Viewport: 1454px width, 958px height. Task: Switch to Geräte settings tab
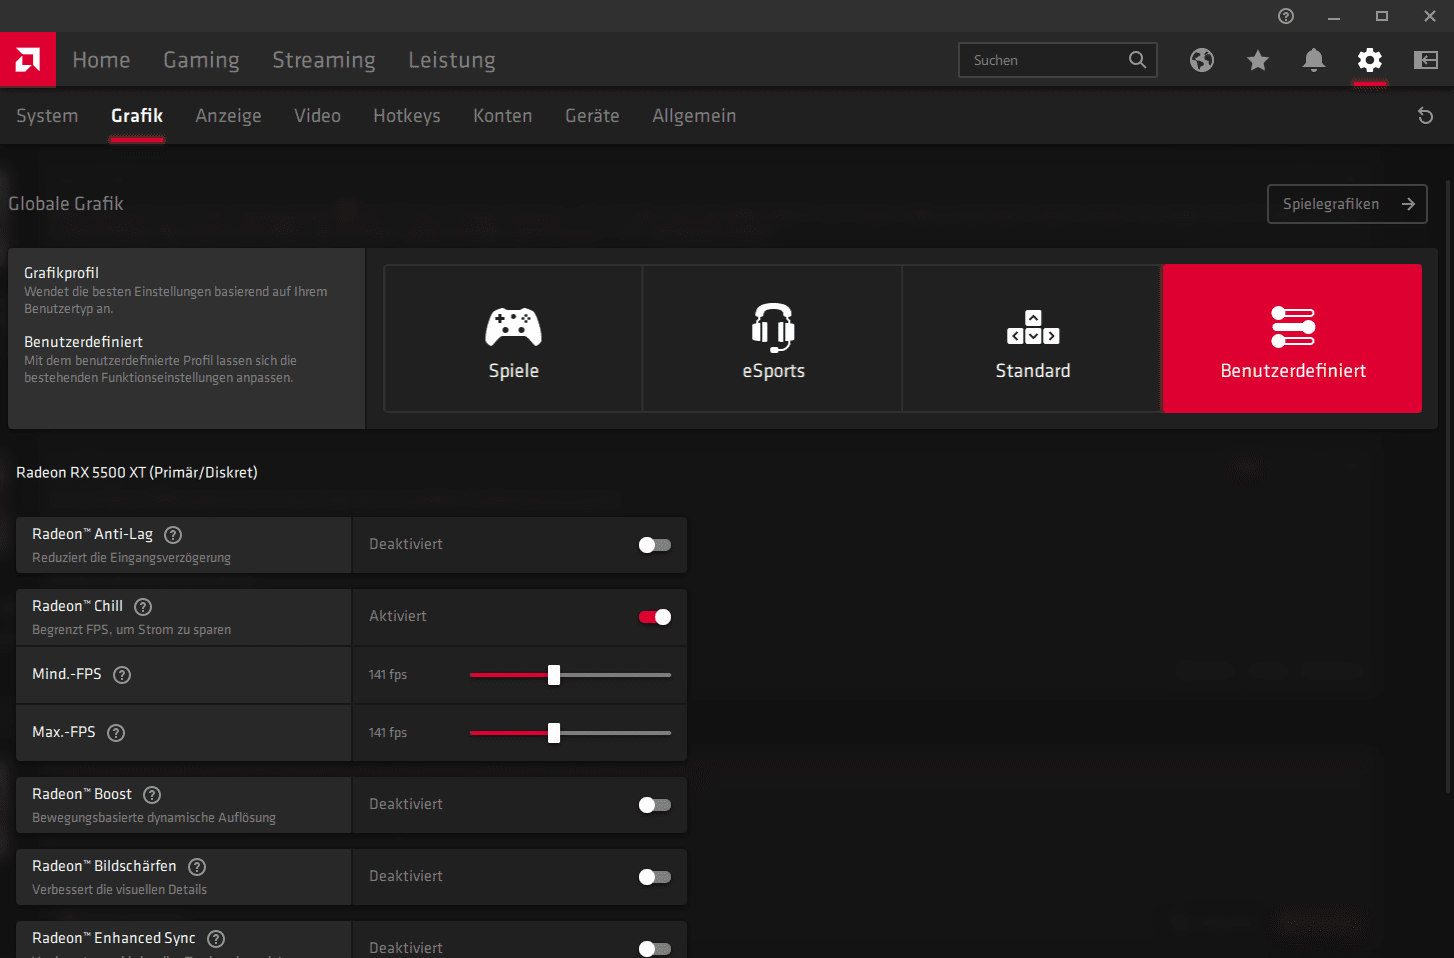click(592, 116)
